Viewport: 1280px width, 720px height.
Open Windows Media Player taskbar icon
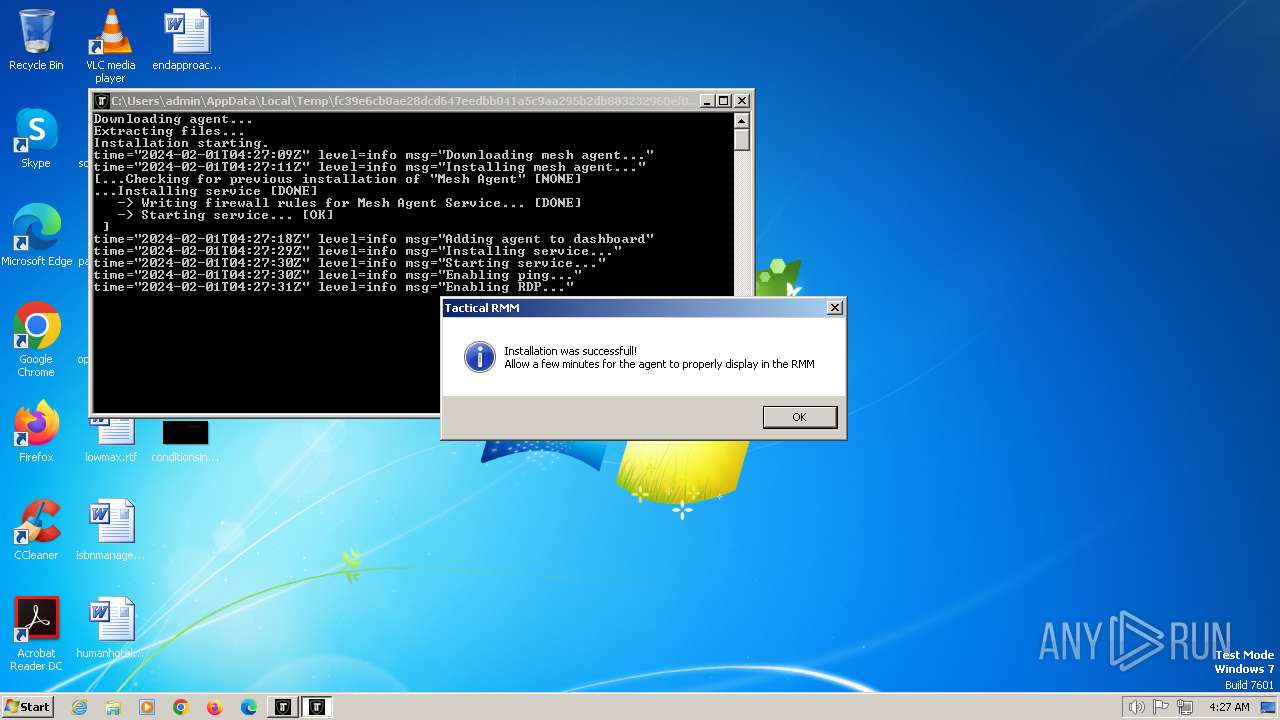[x=147, y=707]
